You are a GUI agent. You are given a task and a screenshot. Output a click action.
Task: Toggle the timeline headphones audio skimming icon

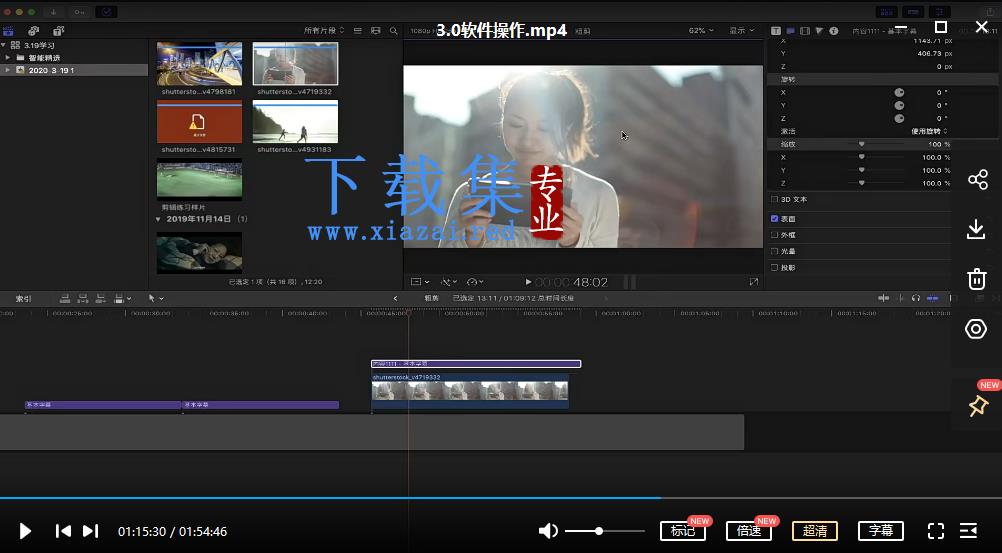(x=916, y=298)
